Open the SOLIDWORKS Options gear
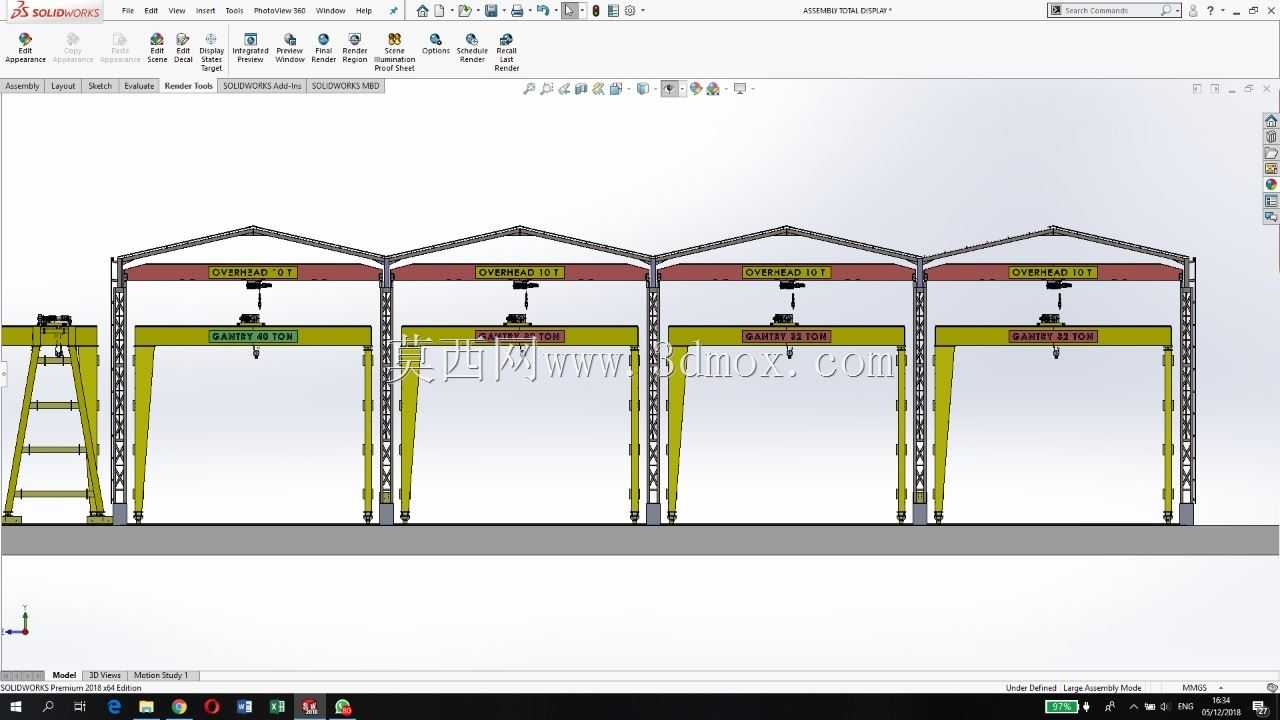 (630, 11)
